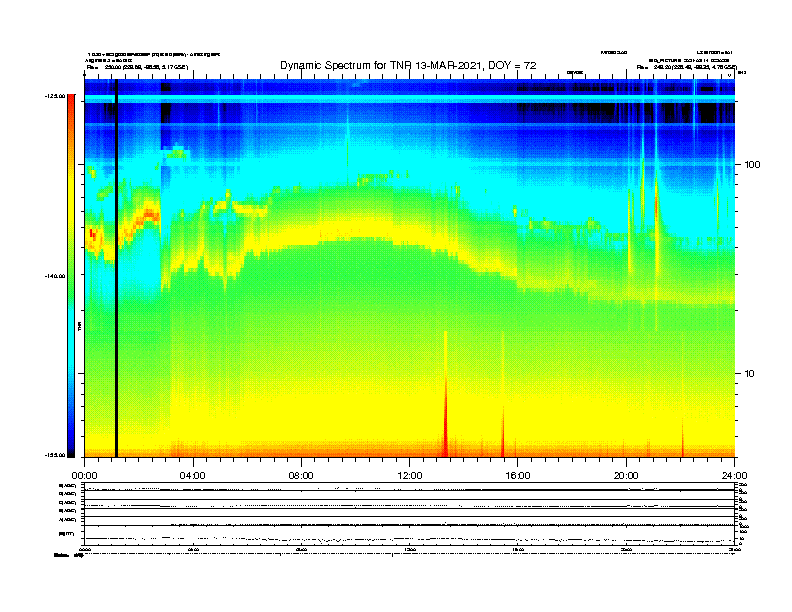Click the "100" frequency axis label
Image resolution: width=792 pixels, height=612 pixels.
pos(752,165)
